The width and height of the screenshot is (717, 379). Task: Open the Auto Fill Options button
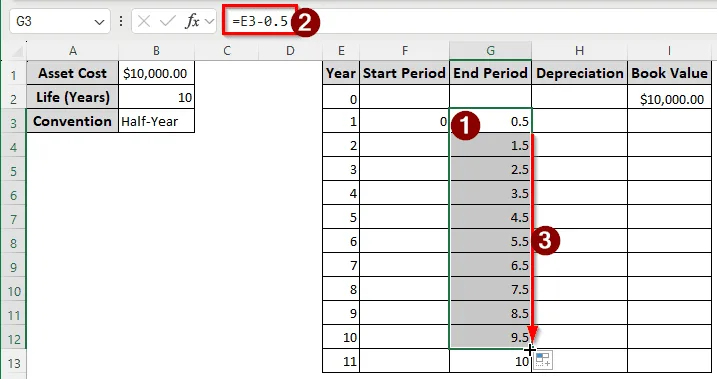pyautogui.click(x=543, y=360)
